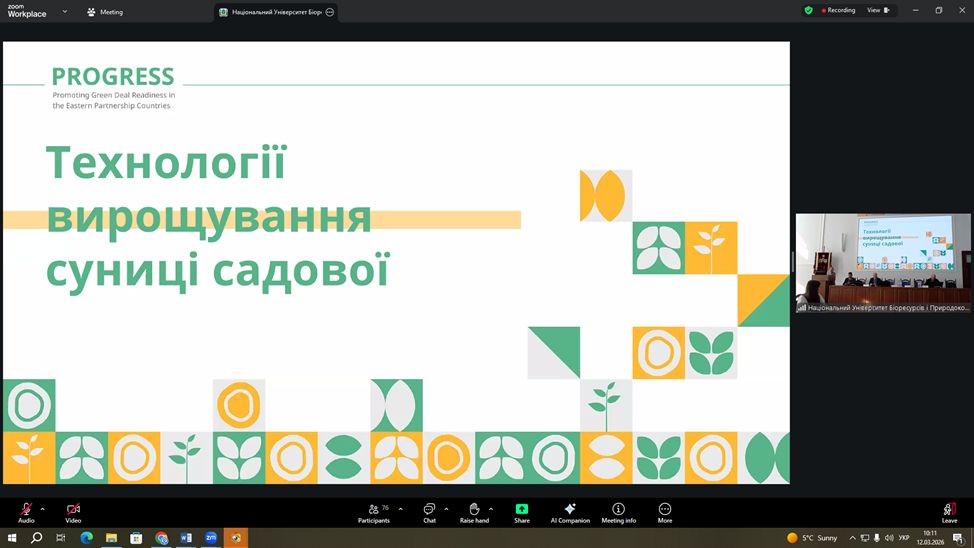
Task: Click the green Share screen button
Action: (522, 513)
